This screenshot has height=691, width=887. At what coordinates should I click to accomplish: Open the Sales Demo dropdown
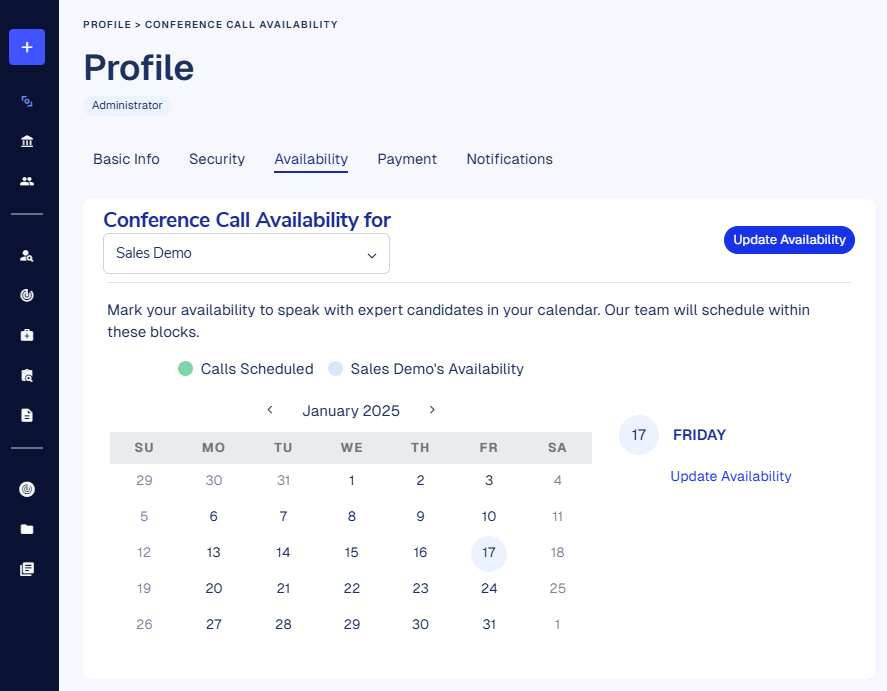coord(246,254)
